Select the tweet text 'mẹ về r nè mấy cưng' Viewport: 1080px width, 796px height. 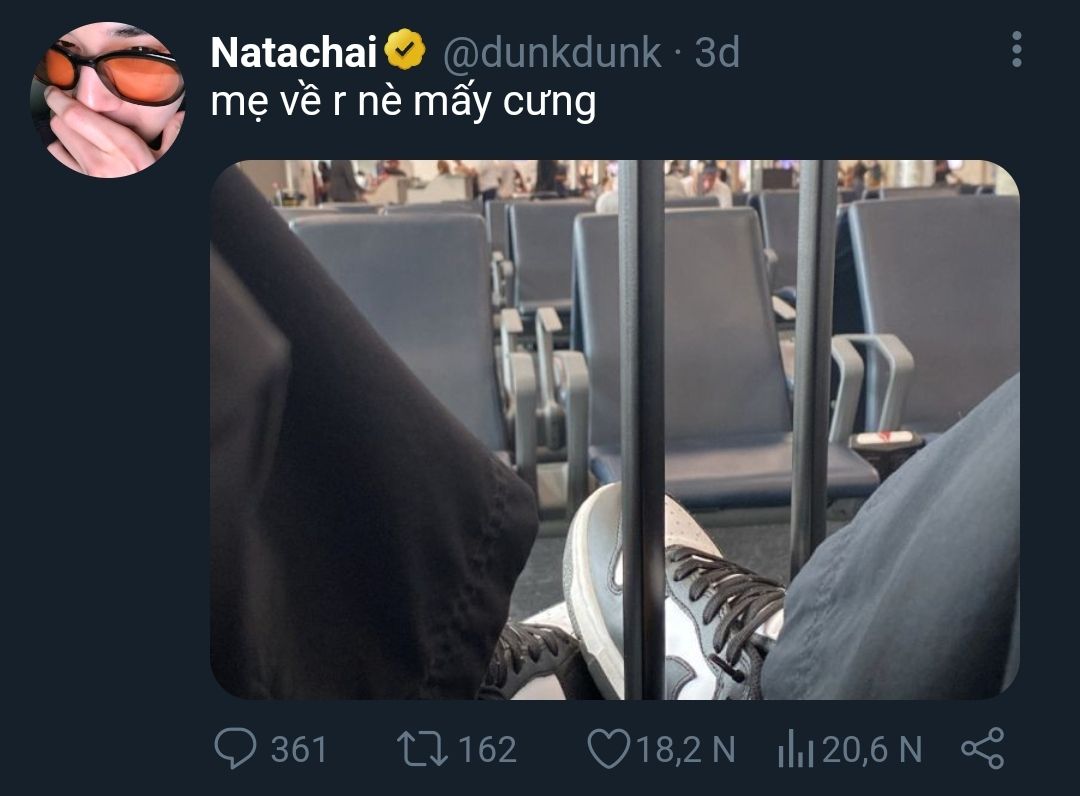pyautogui.click(x=403, y=102)
